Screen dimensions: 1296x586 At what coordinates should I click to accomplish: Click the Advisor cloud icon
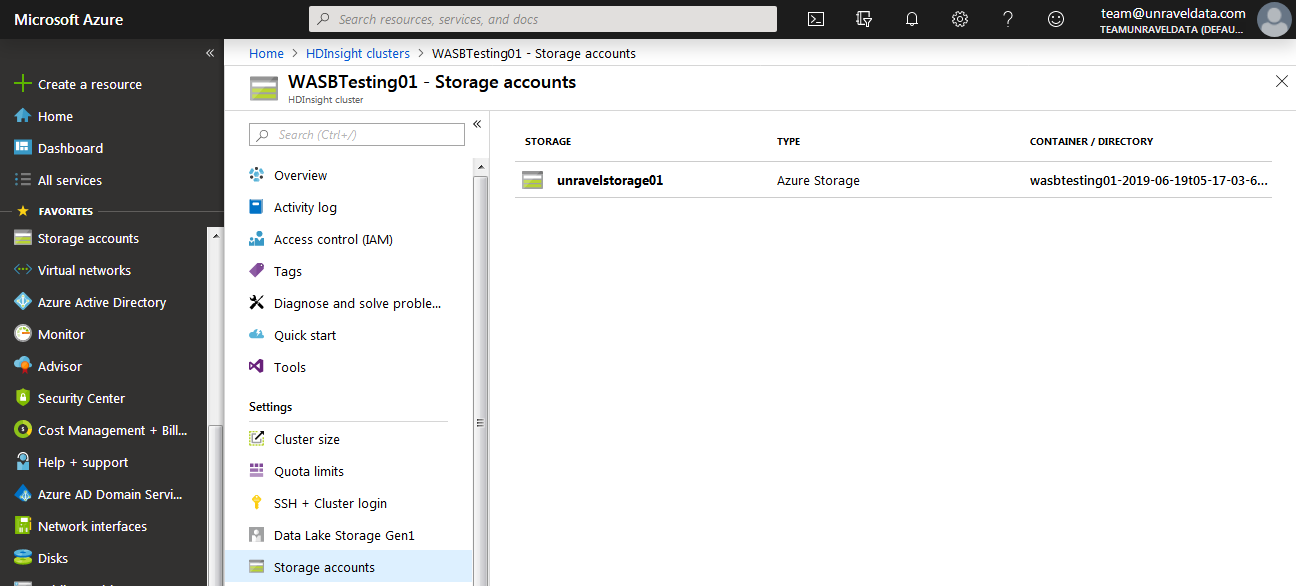tap(23, 366)
